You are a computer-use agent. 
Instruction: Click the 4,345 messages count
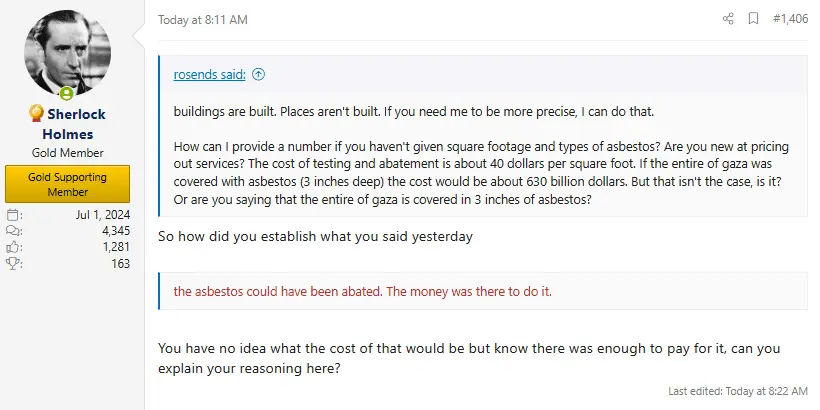pyautogui.click(x=114, y=231)
